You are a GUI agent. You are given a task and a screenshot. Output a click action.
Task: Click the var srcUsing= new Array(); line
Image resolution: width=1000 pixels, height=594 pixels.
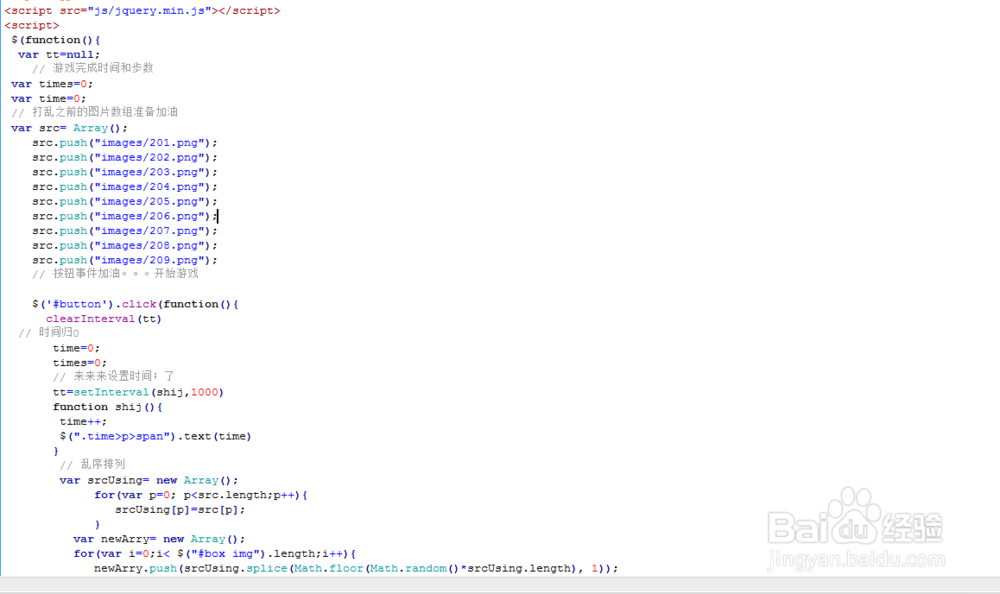[x=149, y=480]
